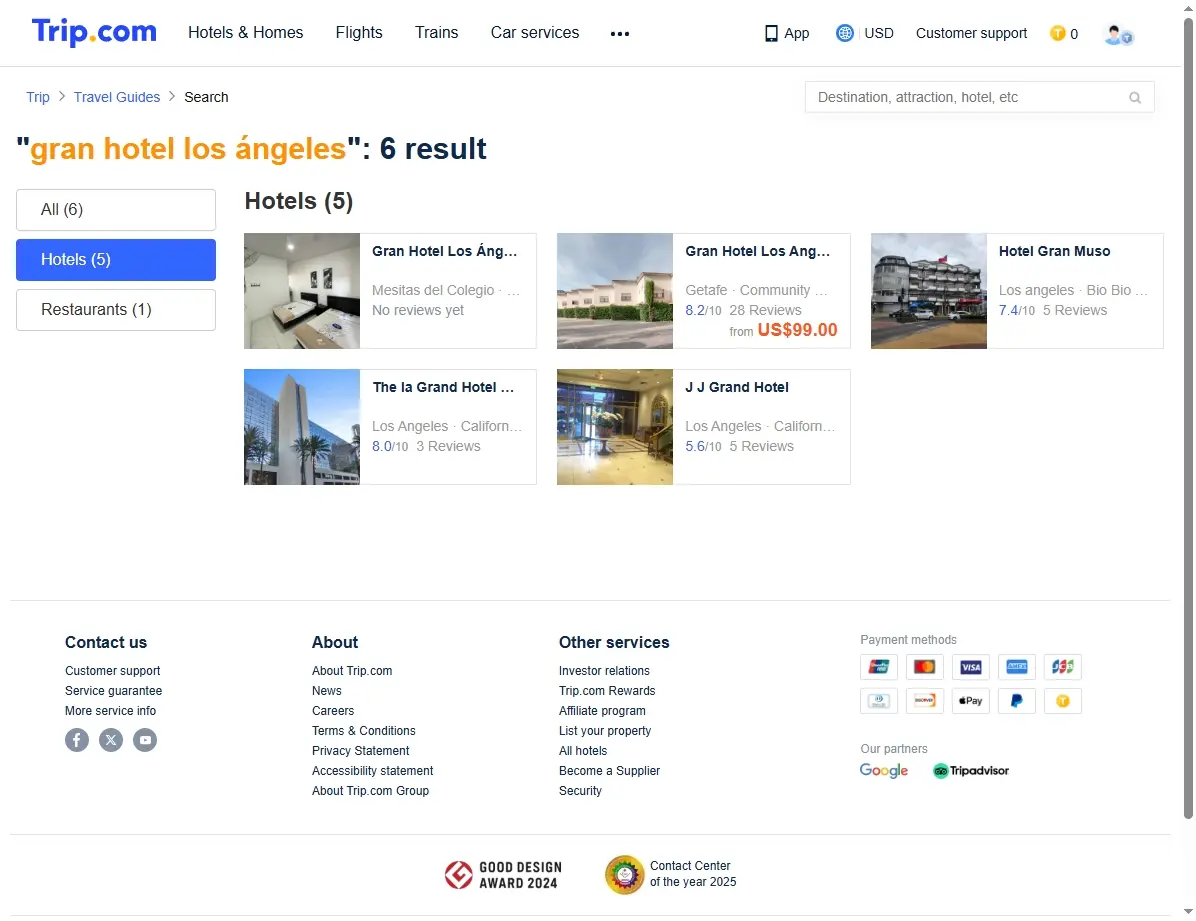
Task: Open the Trip Coins icon
Action: (x=1057, y=34)
